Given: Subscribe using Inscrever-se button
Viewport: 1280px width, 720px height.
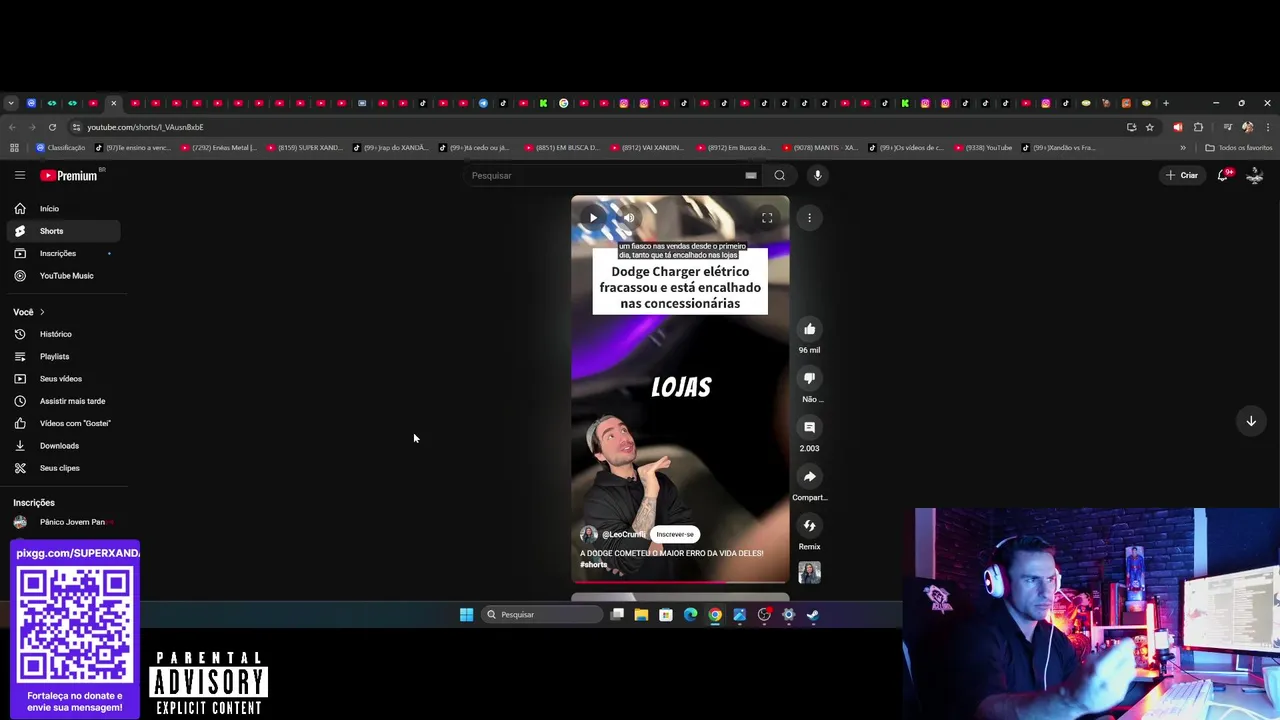Looking at the screenshot, I should tap(675, 534).
